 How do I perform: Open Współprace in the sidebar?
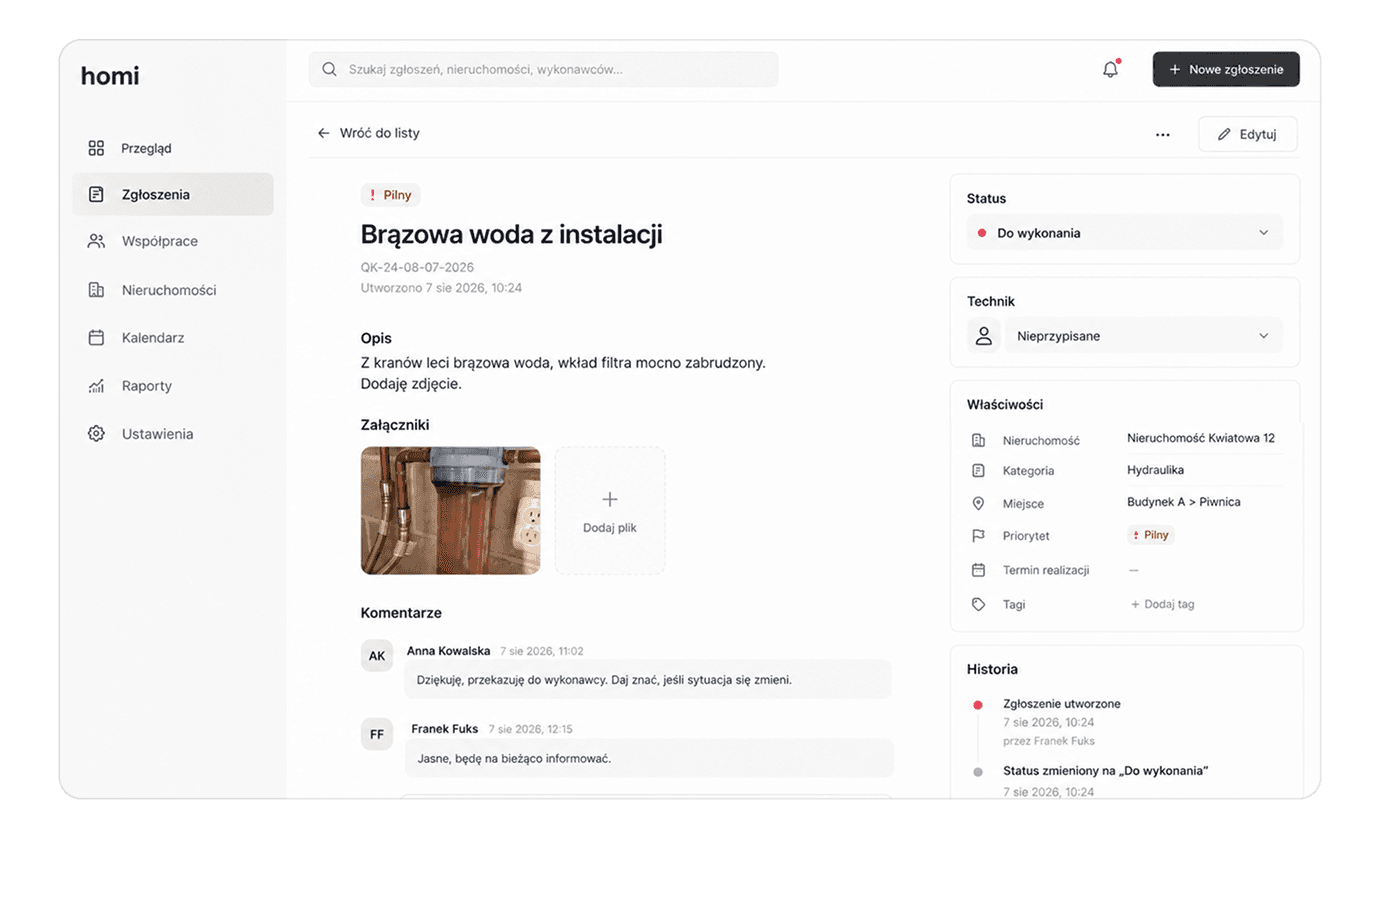point(173,241)
